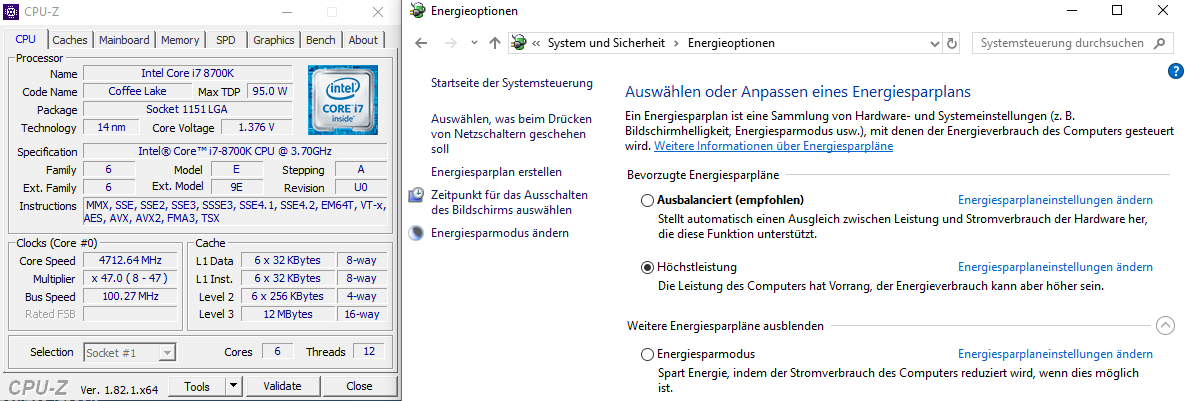Switch to the Caches tab
Image resolution: width=1185 pixels, height=401 pixels.
click(70, 40)
